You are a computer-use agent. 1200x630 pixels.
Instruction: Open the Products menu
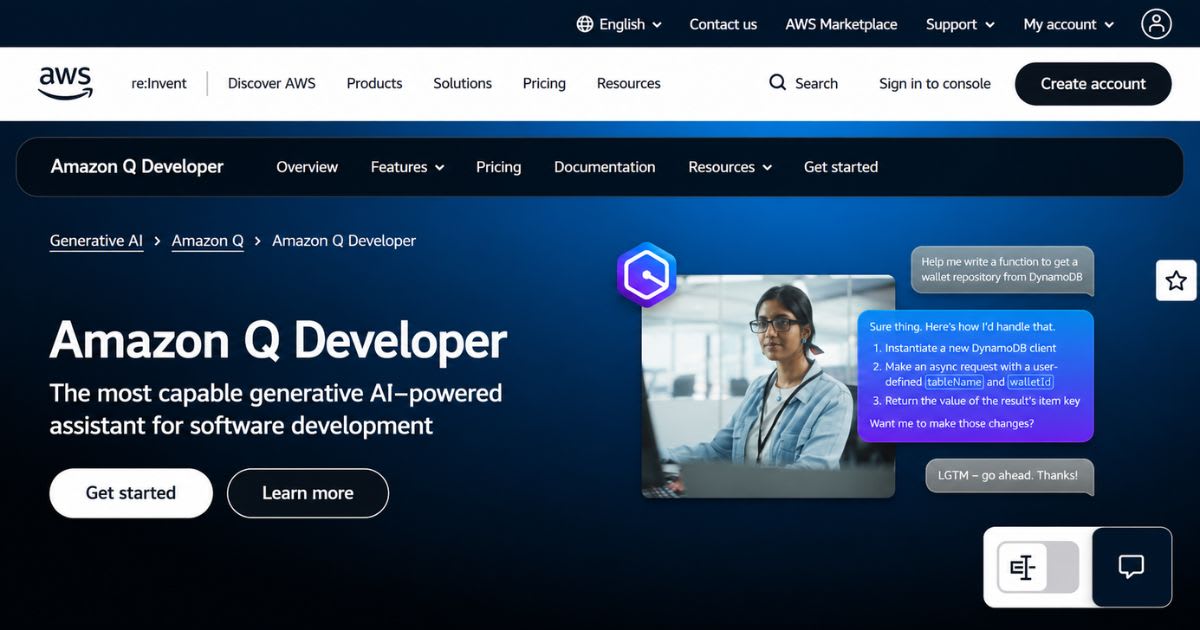(374, 83)
